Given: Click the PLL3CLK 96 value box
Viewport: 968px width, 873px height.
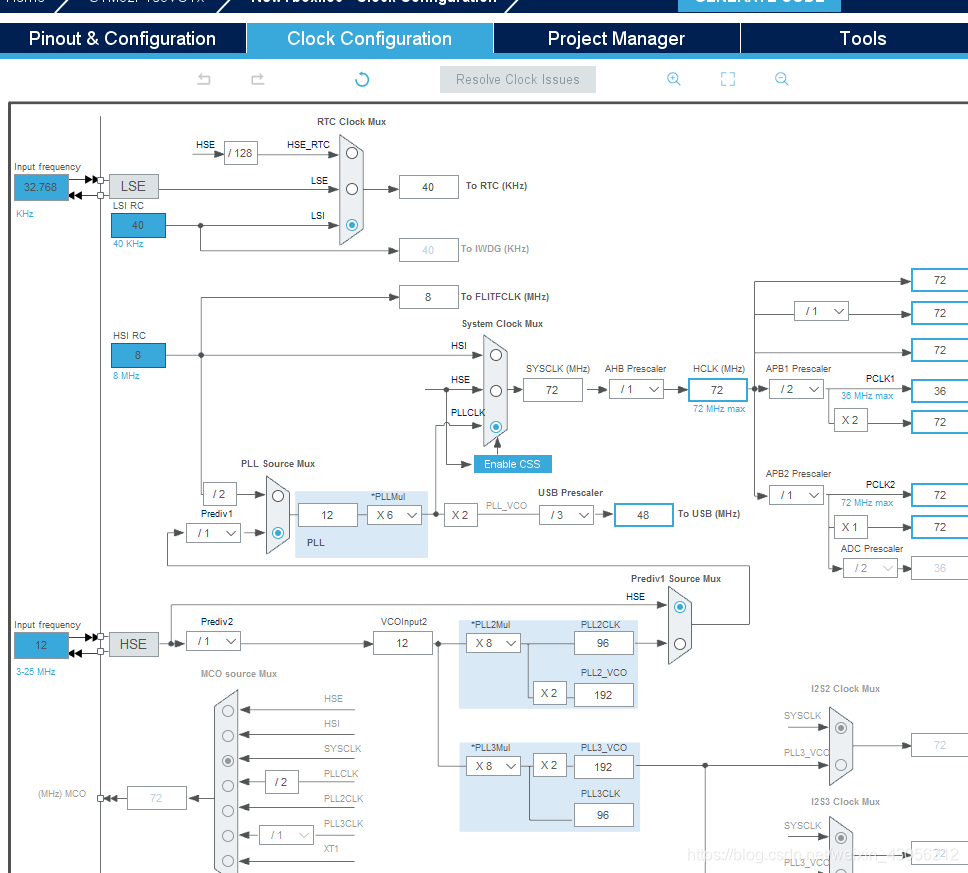Looking at the screenshot, I should click(x=604, y=815).
